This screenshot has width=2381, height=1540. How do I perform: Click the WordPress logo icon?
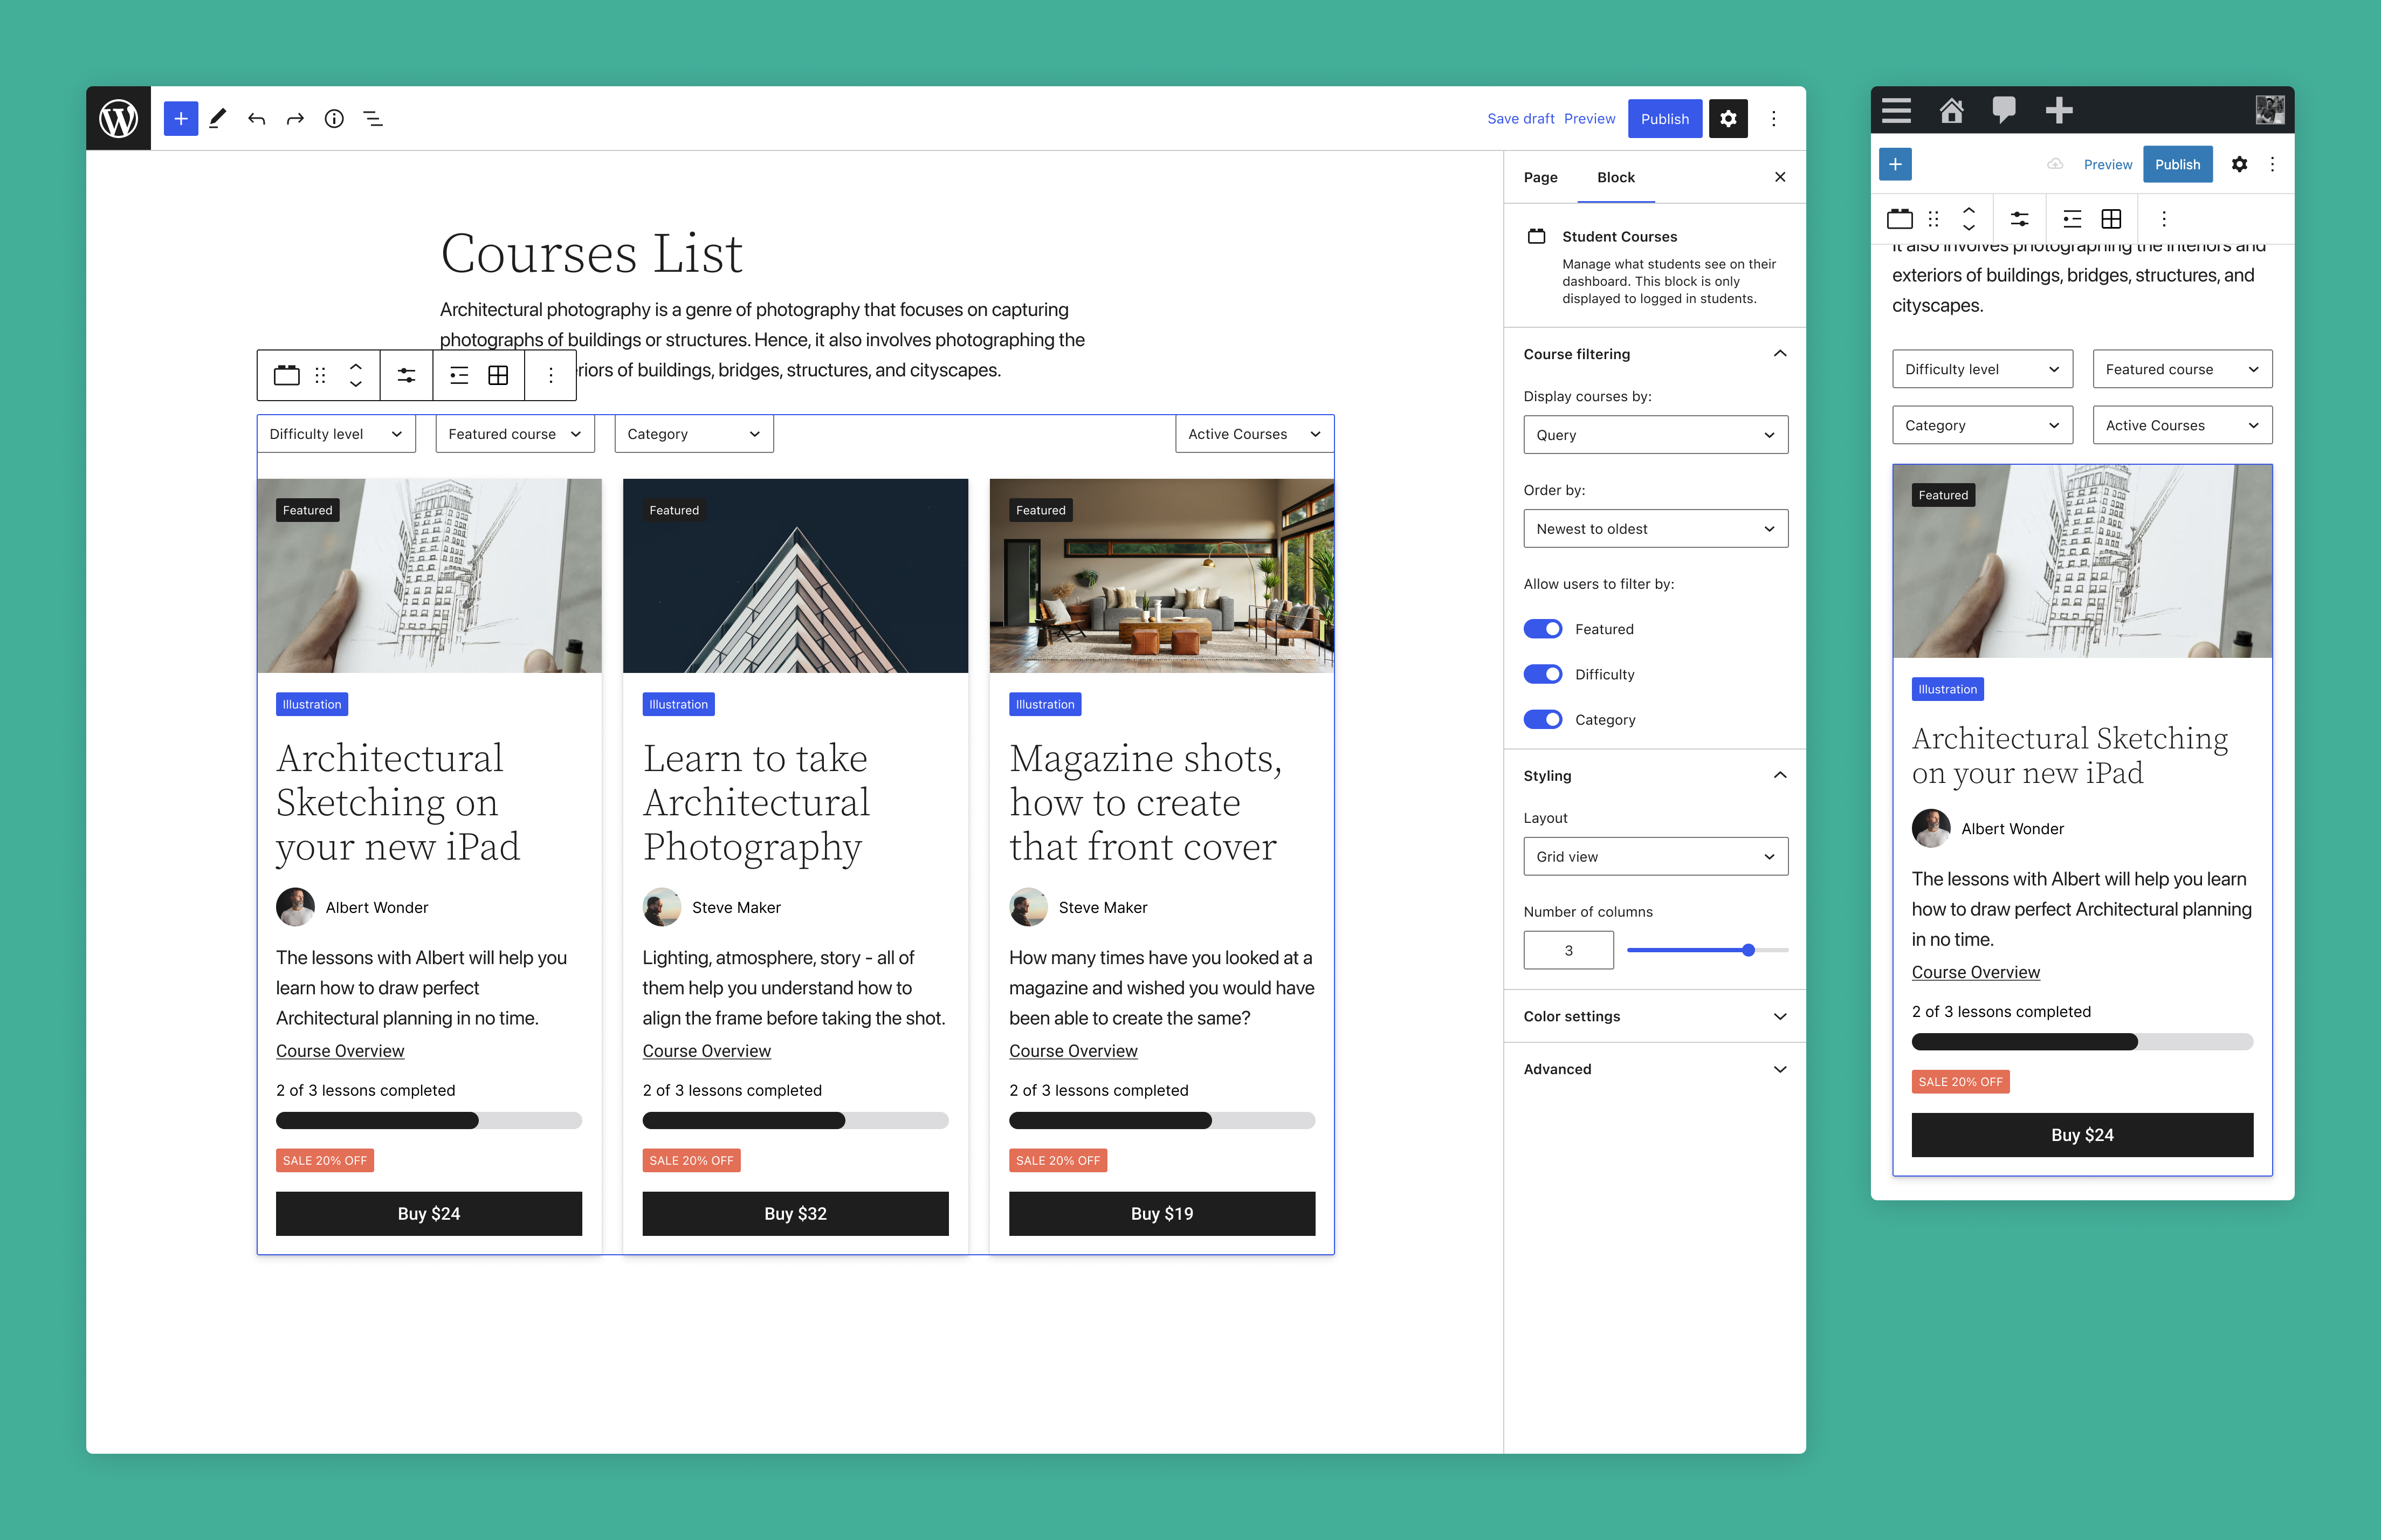tap(118, 118)
